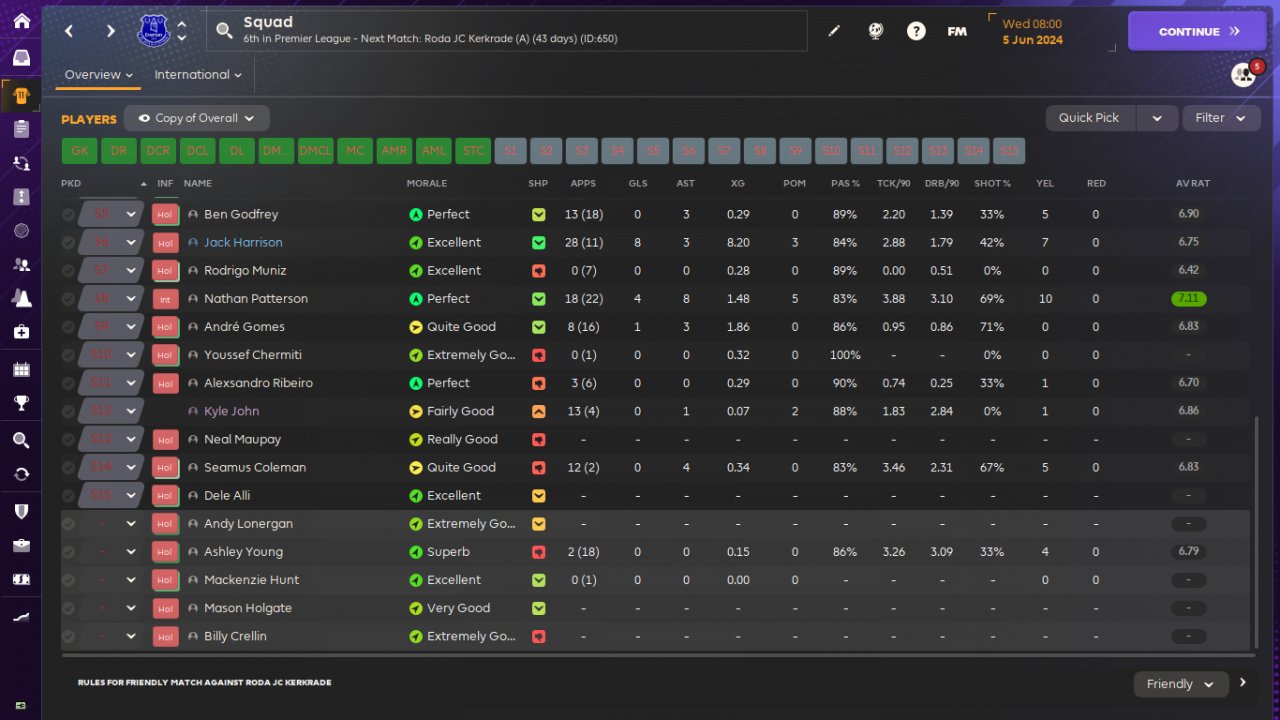This screenshot has width=1280, height=720.
Task: Open position dropdown for Neal Maupay
Action: pos(131,439)
